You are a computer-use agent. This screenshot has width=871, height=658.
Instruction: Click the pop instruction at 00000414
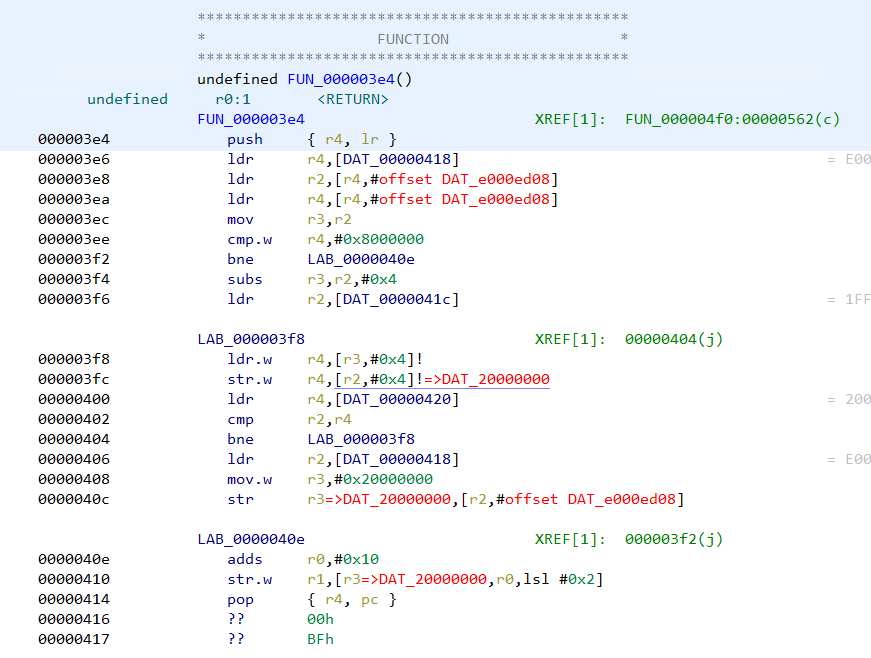240,599
